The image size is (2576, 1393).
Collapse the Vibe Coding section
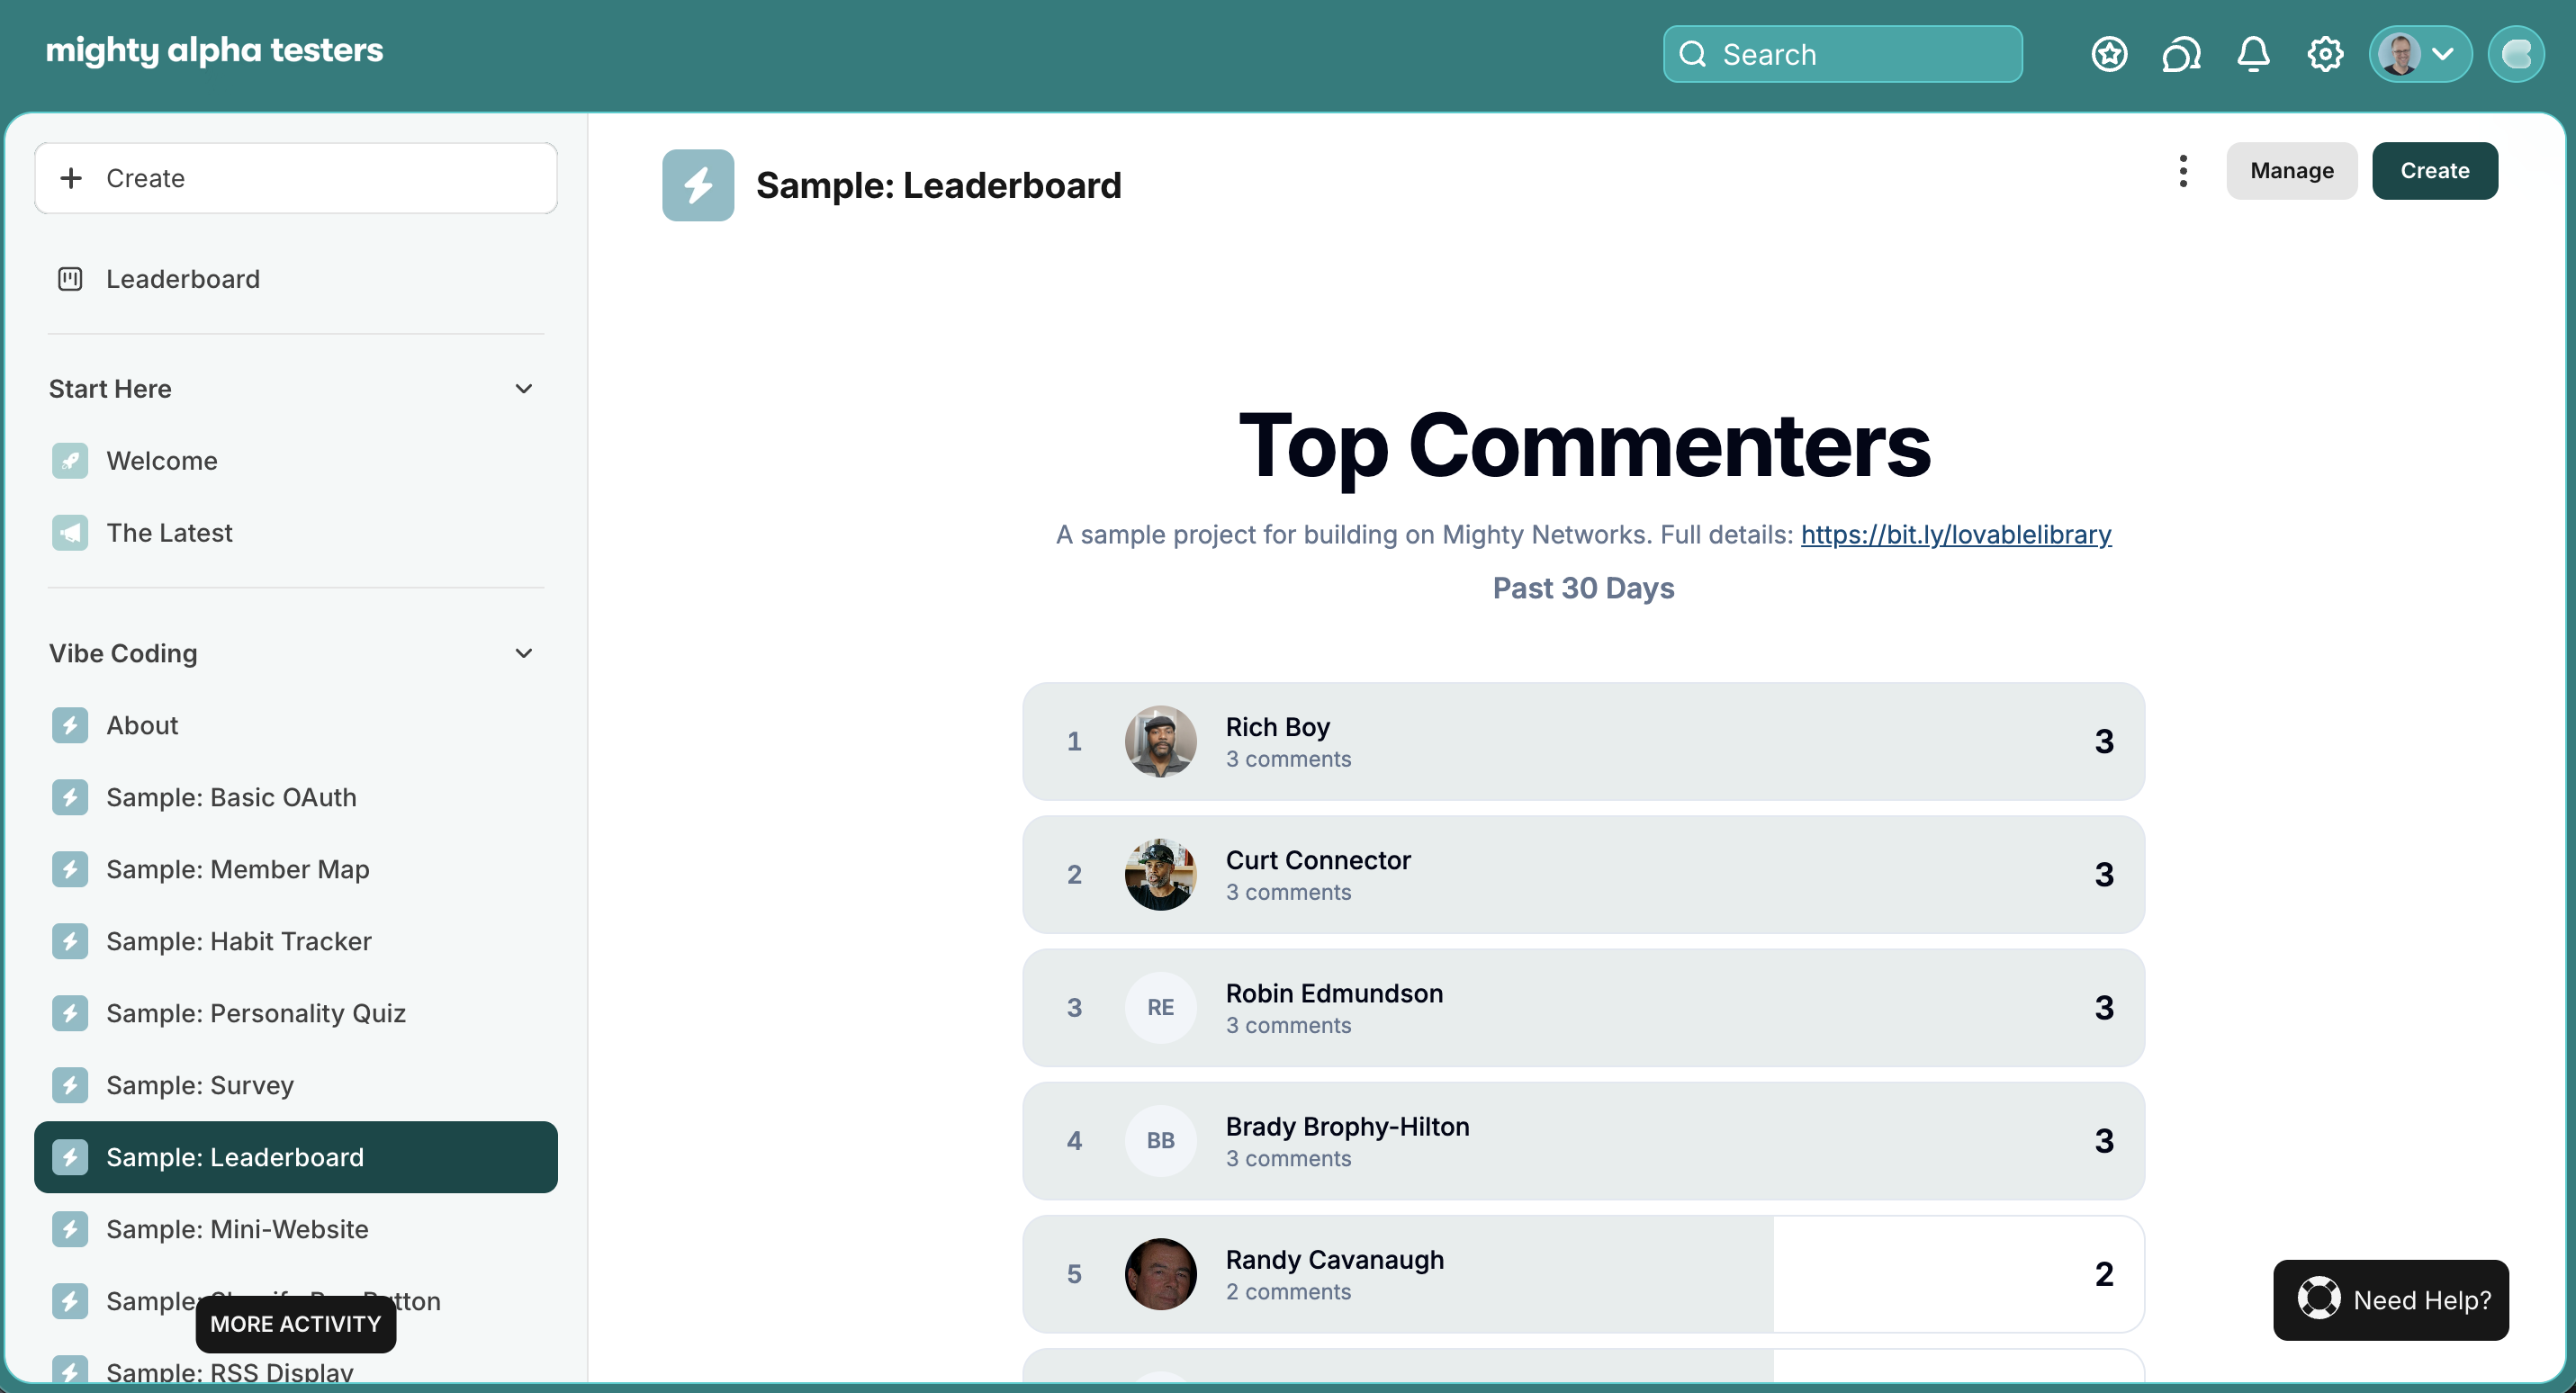click(x=523, y=653)
